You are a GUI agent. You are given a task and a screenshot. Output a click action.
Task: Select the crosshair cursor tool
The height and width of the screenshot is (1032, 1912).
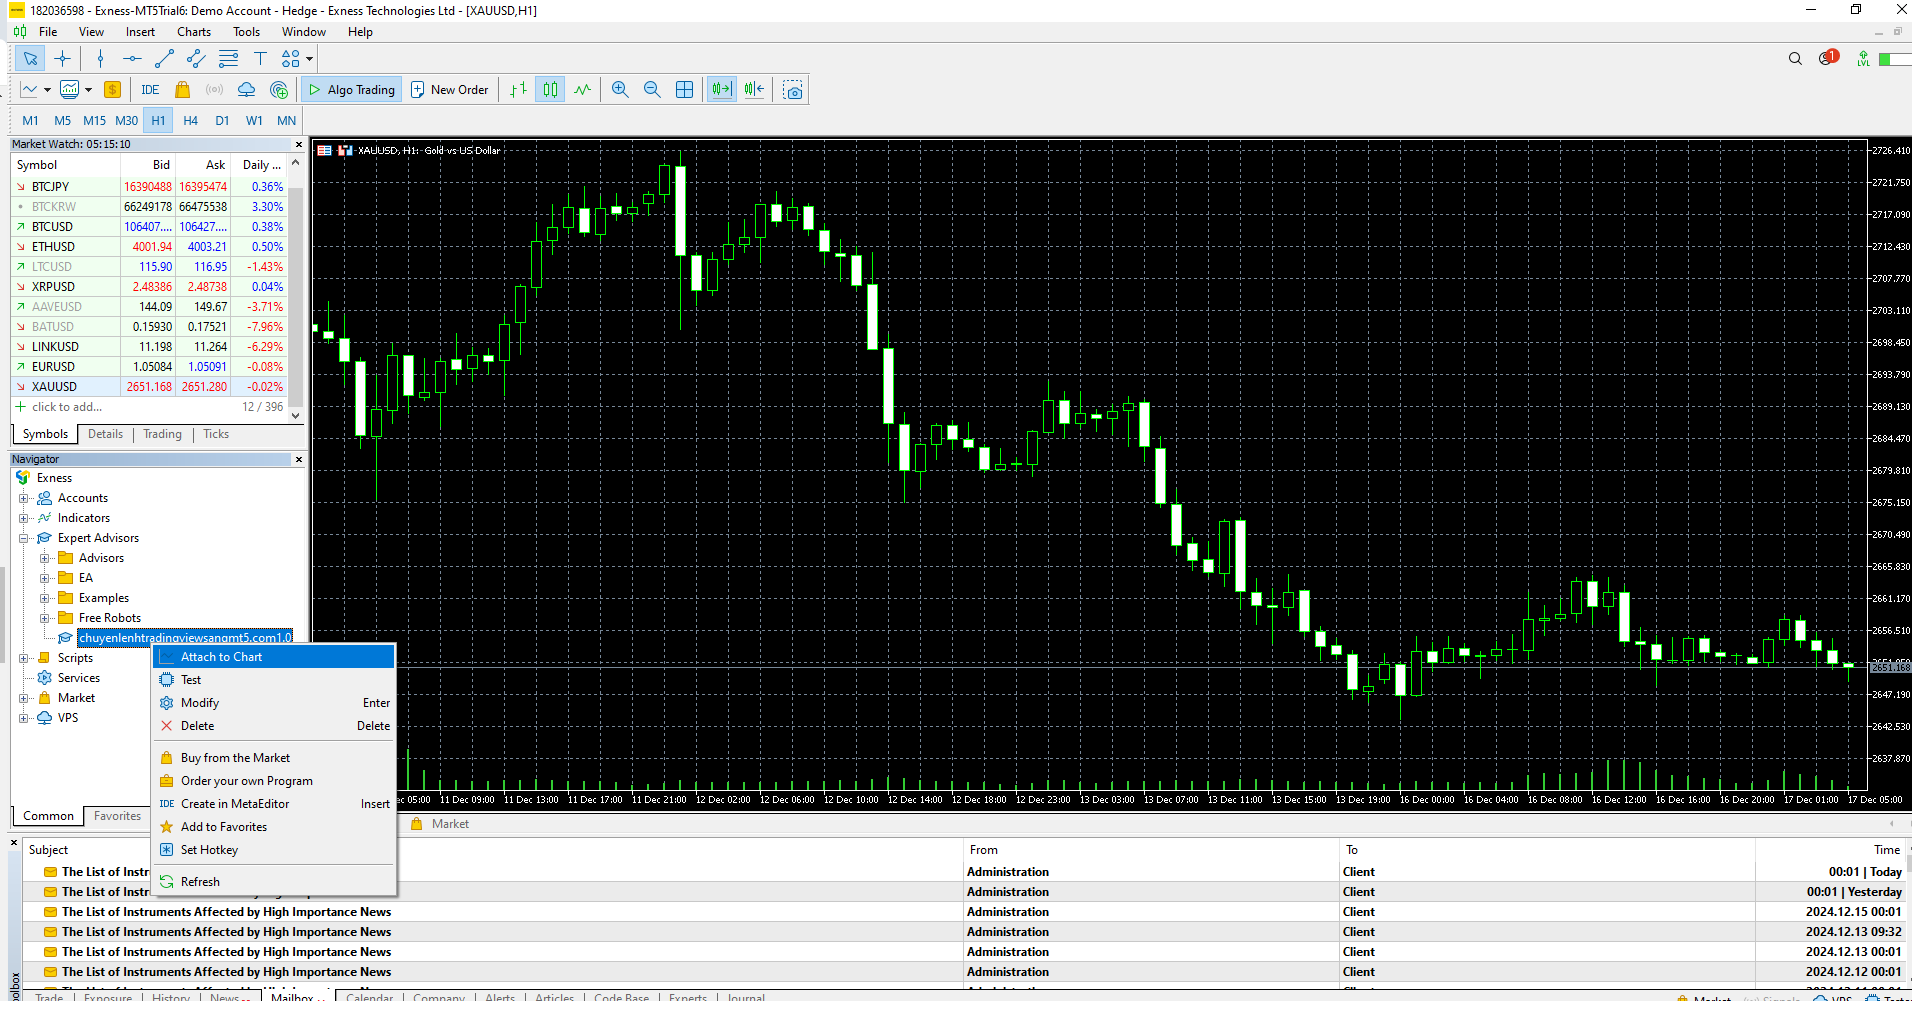tap(62, 59)
